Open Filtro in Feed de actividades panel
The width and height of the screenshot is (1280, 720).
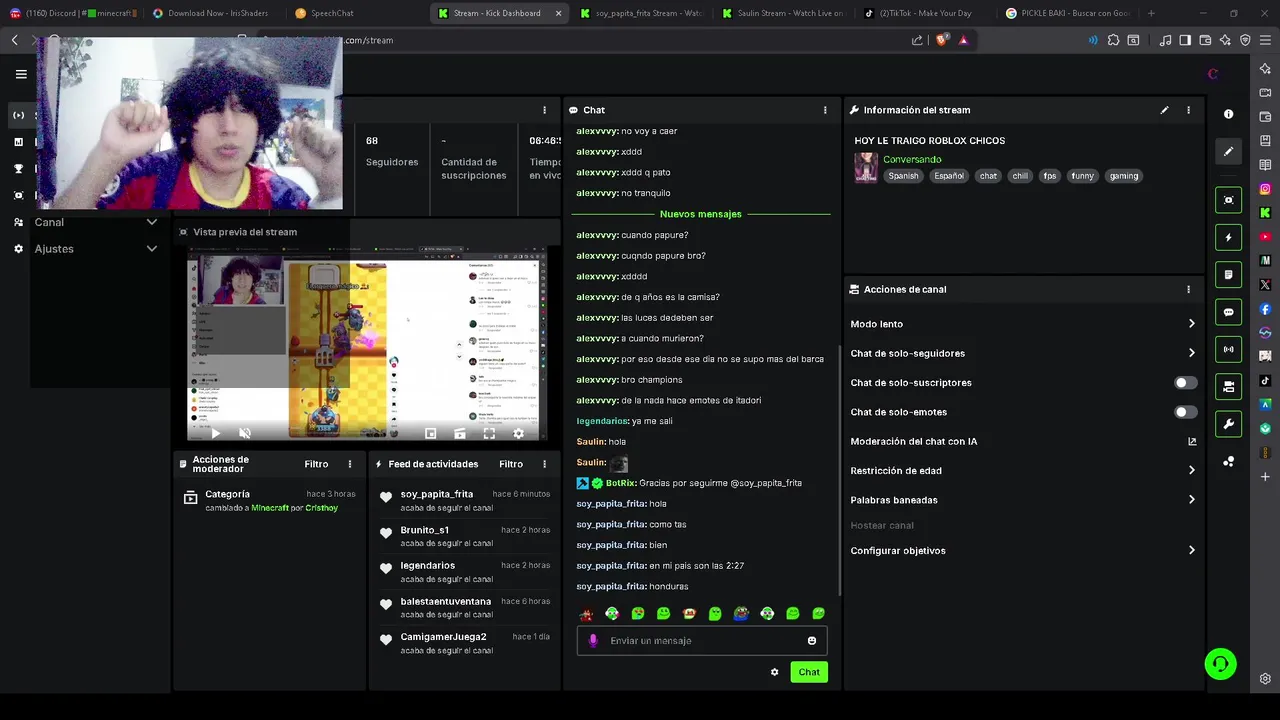tap(511, 464)
